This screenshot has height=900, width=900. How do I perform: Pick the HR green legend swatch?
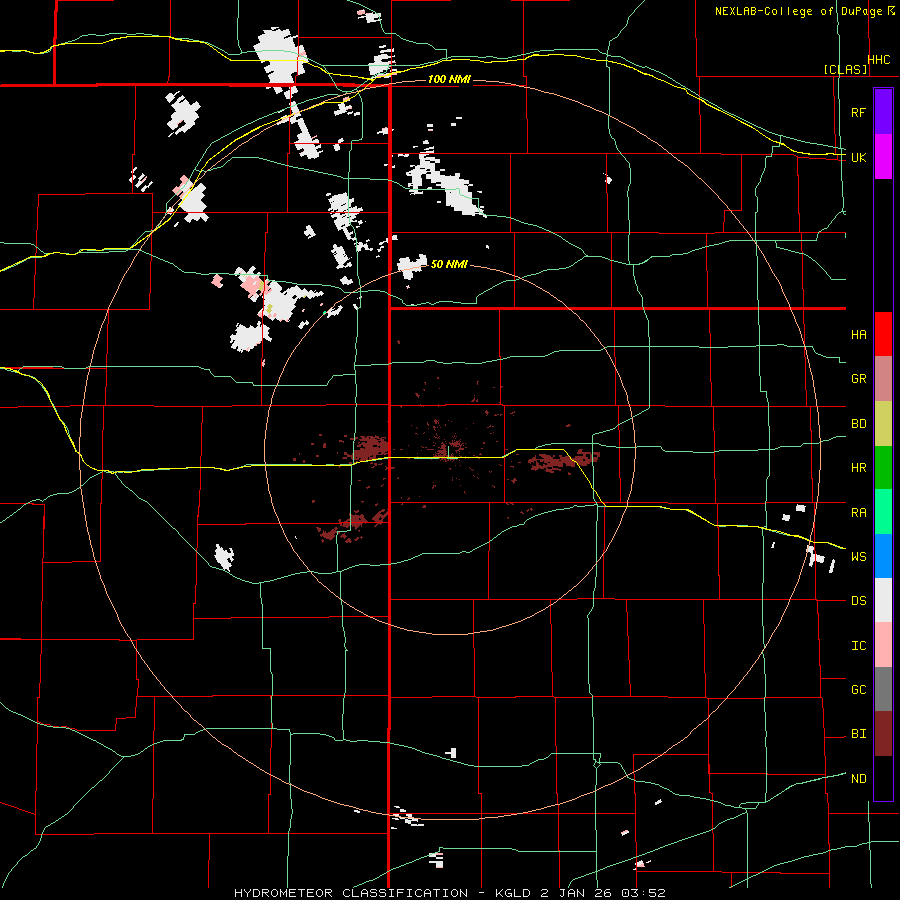point(883,468)
